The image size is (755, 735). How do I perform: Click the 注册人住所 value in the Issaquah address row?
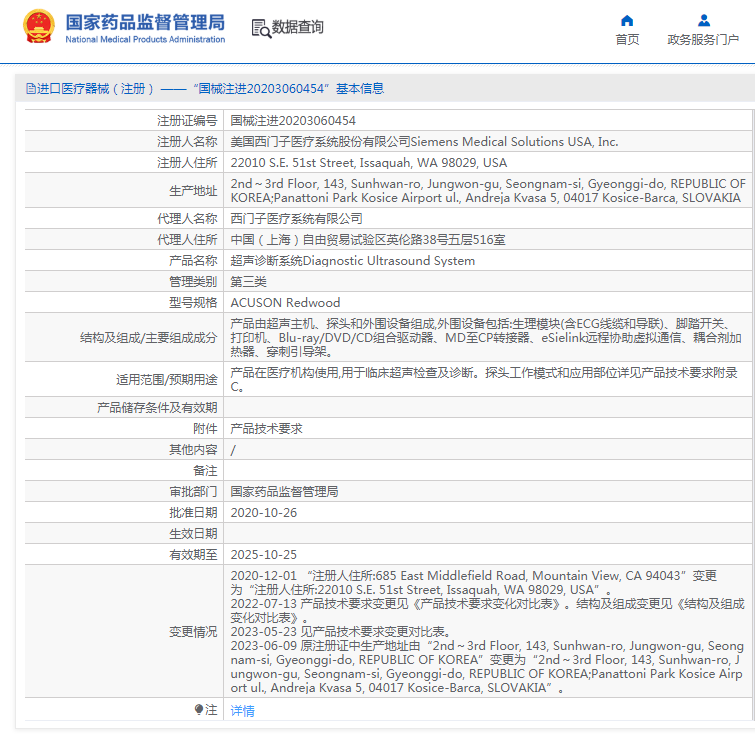[368, 163]
